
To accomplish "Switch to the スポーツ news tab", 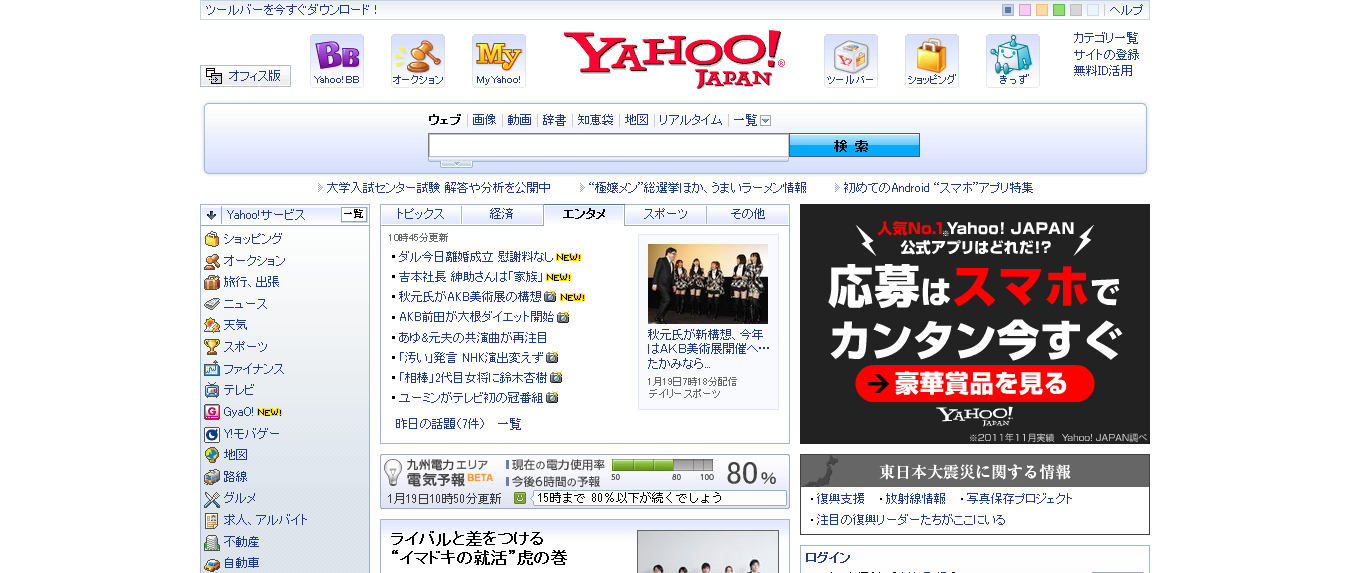I will pos(666,214).
